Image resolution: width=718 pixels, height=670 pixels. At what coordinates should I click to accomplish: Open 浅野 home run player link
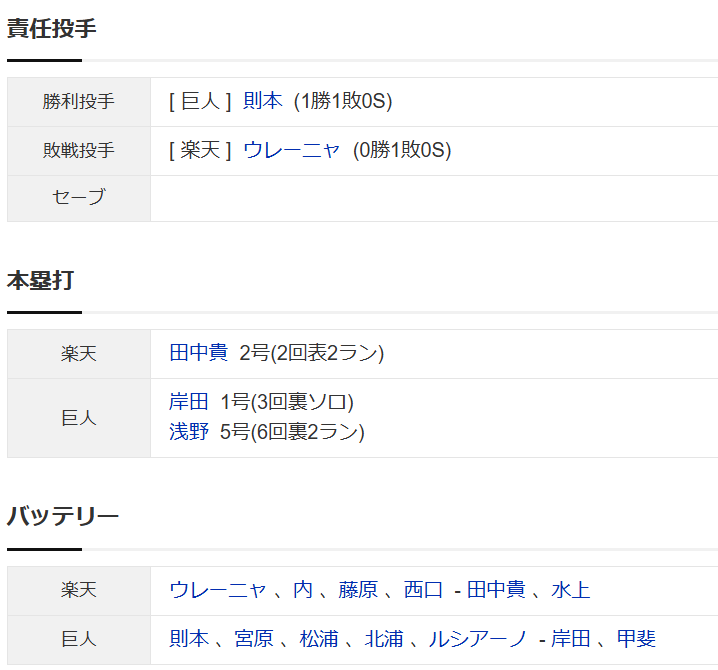tap(189, 431)
